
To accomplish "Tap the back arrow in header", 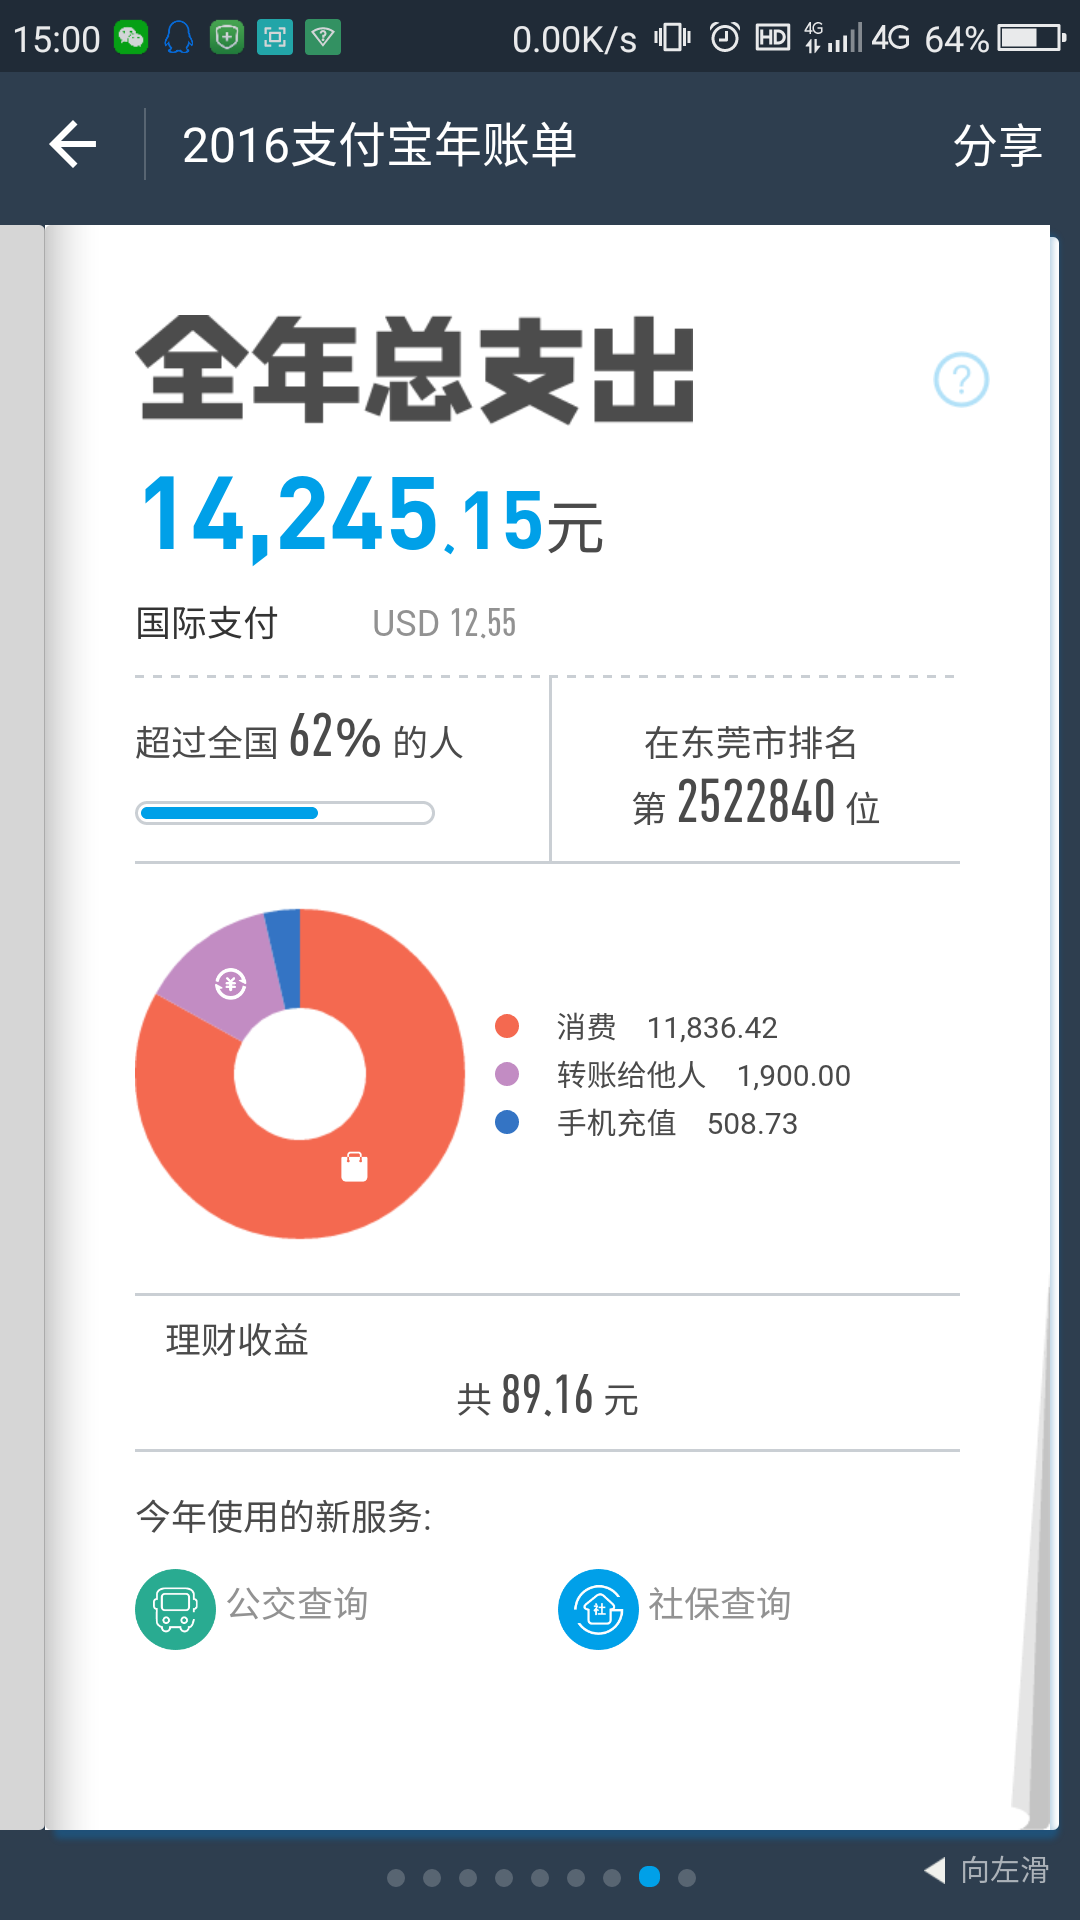I will tap(73, 145).
